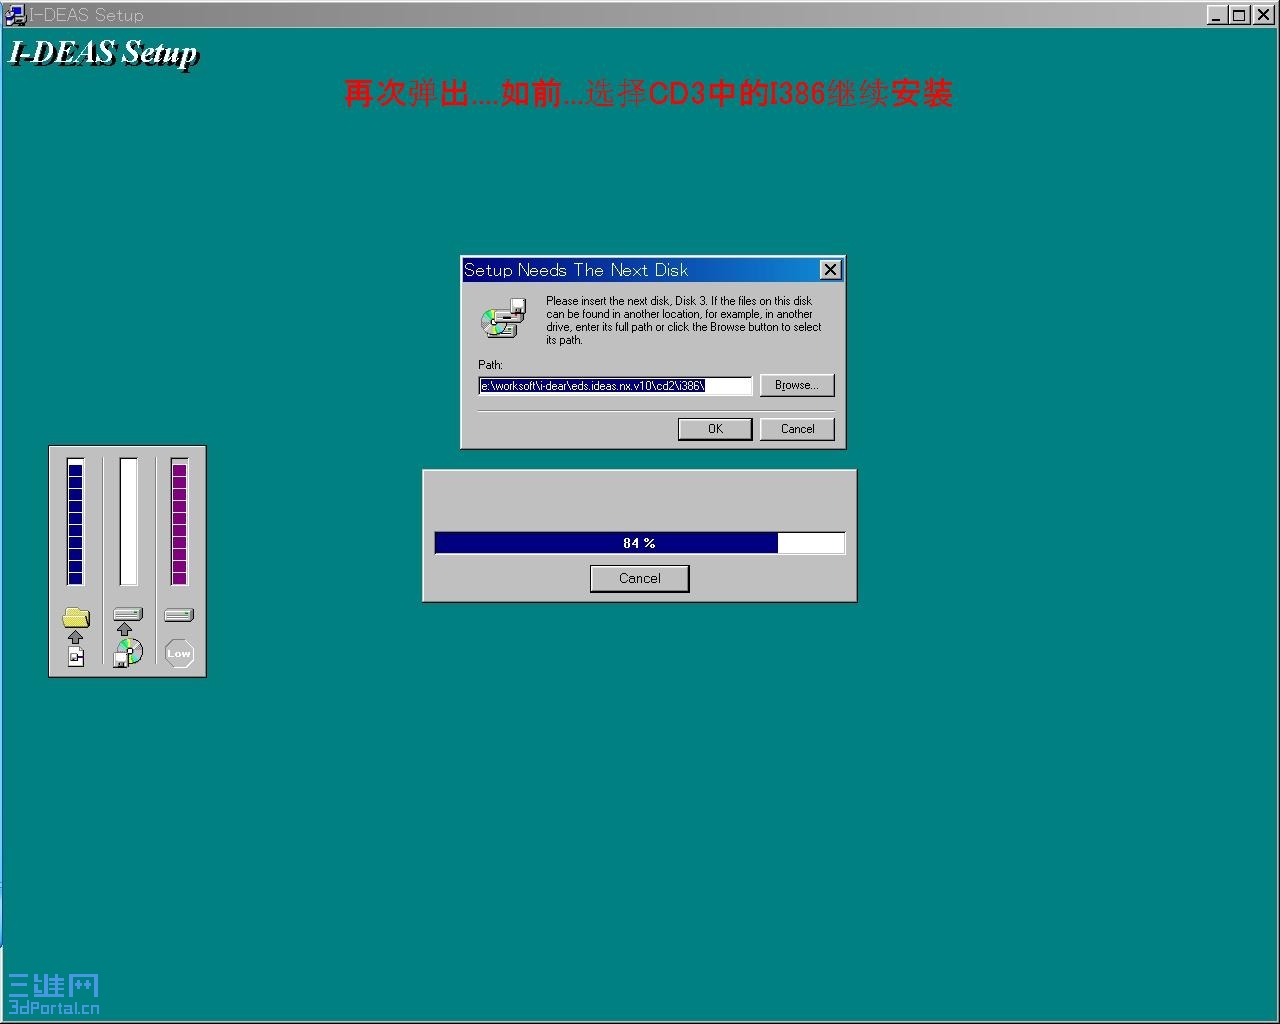Click the I-DEAS Setup italic heading

tap(104, 53)
